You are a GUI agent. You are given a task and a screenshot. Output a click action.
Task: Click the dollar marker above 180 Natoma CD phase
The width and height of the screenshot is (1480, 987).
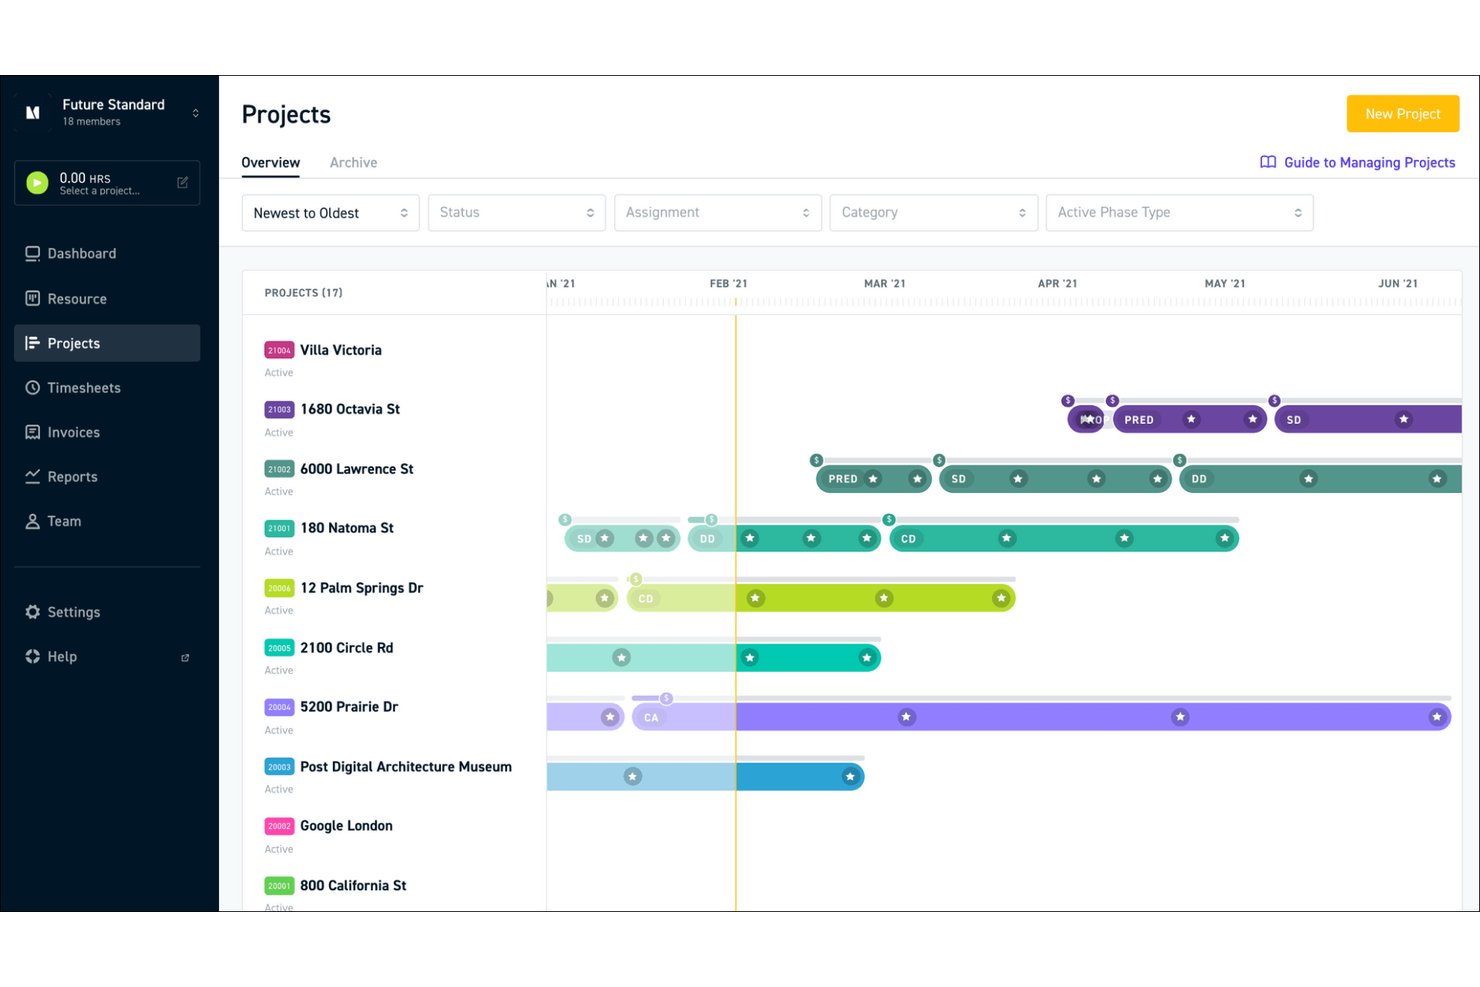click(x=889, y=520)
